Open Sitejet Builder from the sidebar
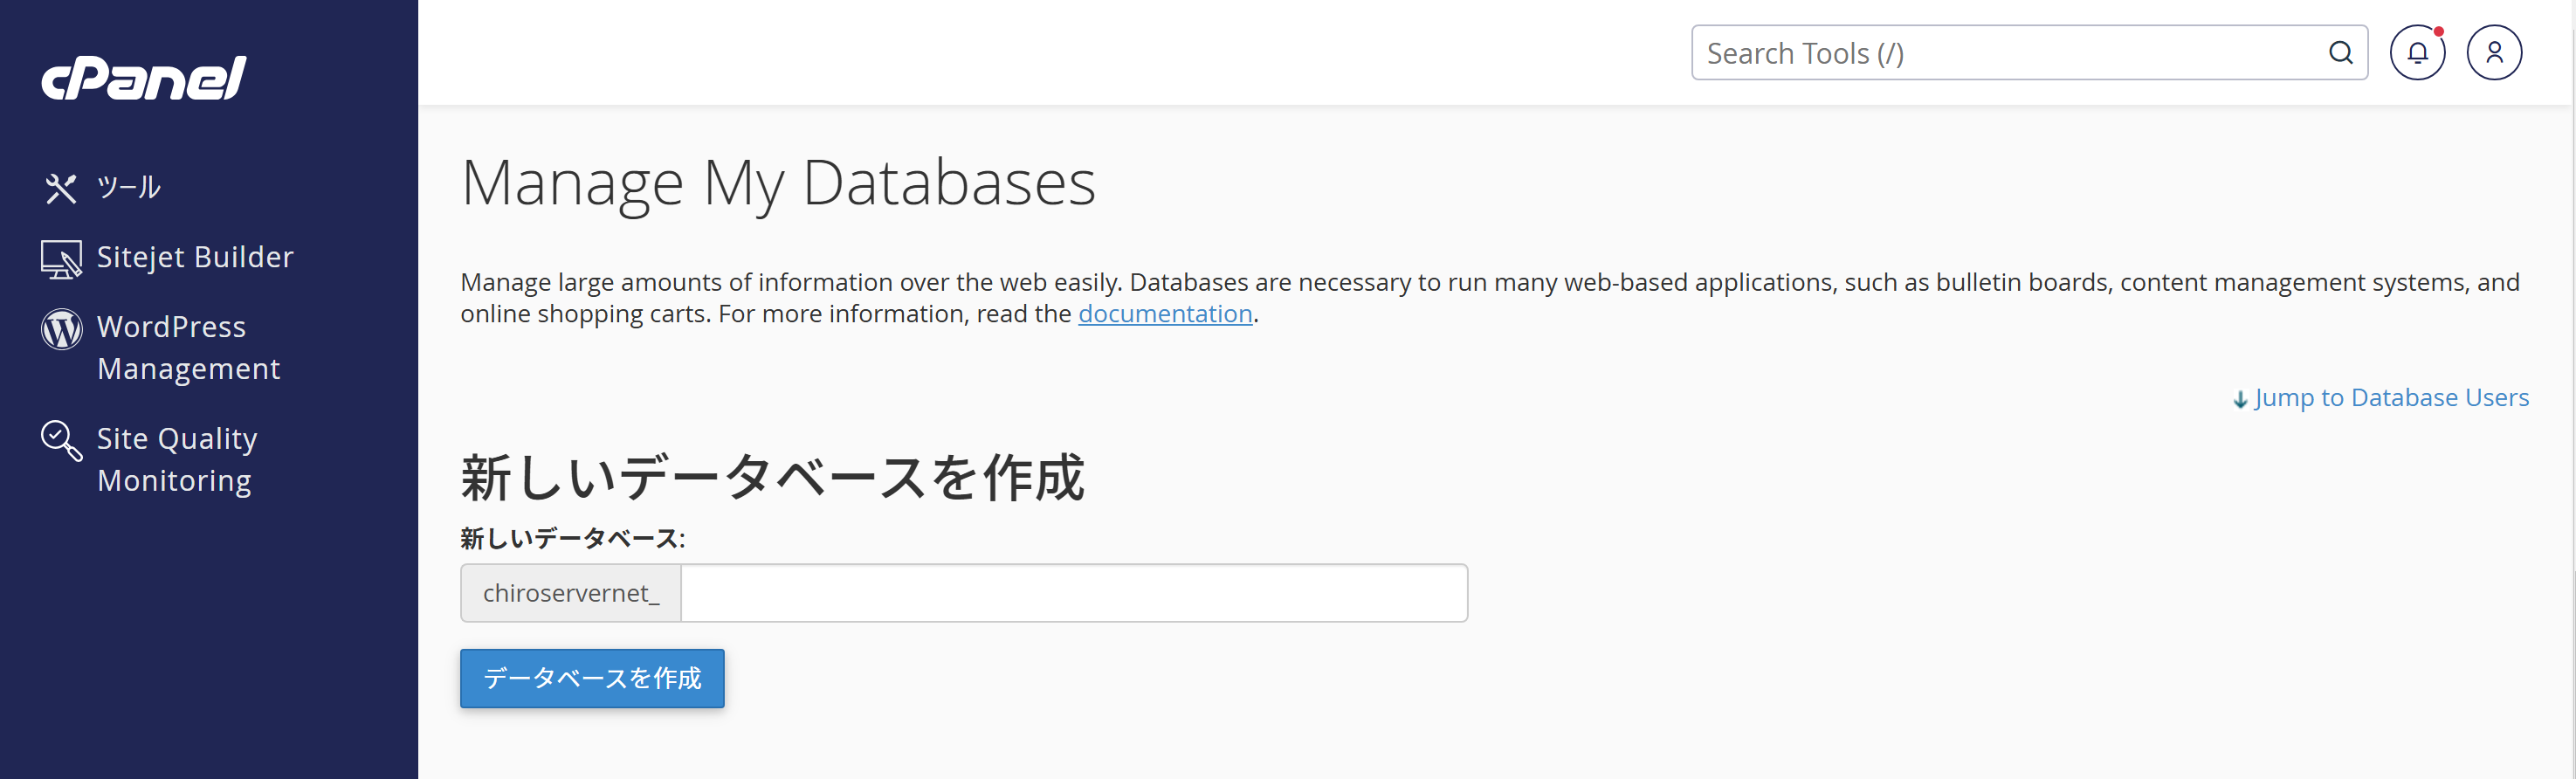 [x=195, y=257]
